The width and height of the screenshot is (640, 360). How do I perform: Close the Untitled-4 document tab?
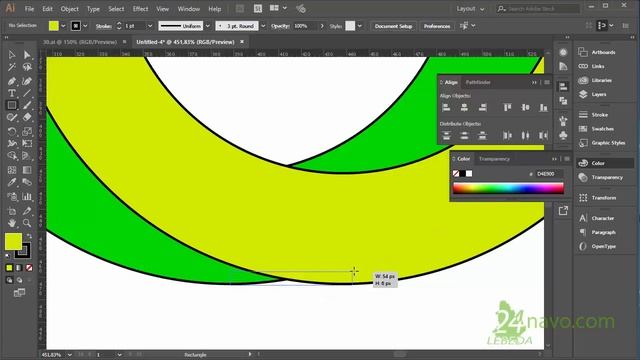tap(242, 42)
